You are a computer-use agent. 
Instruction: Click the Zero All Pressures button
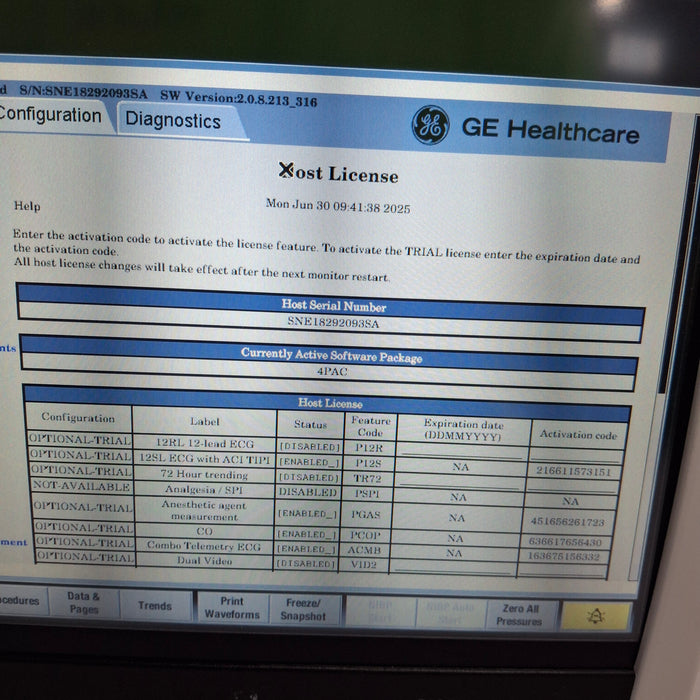pos(519,615)
